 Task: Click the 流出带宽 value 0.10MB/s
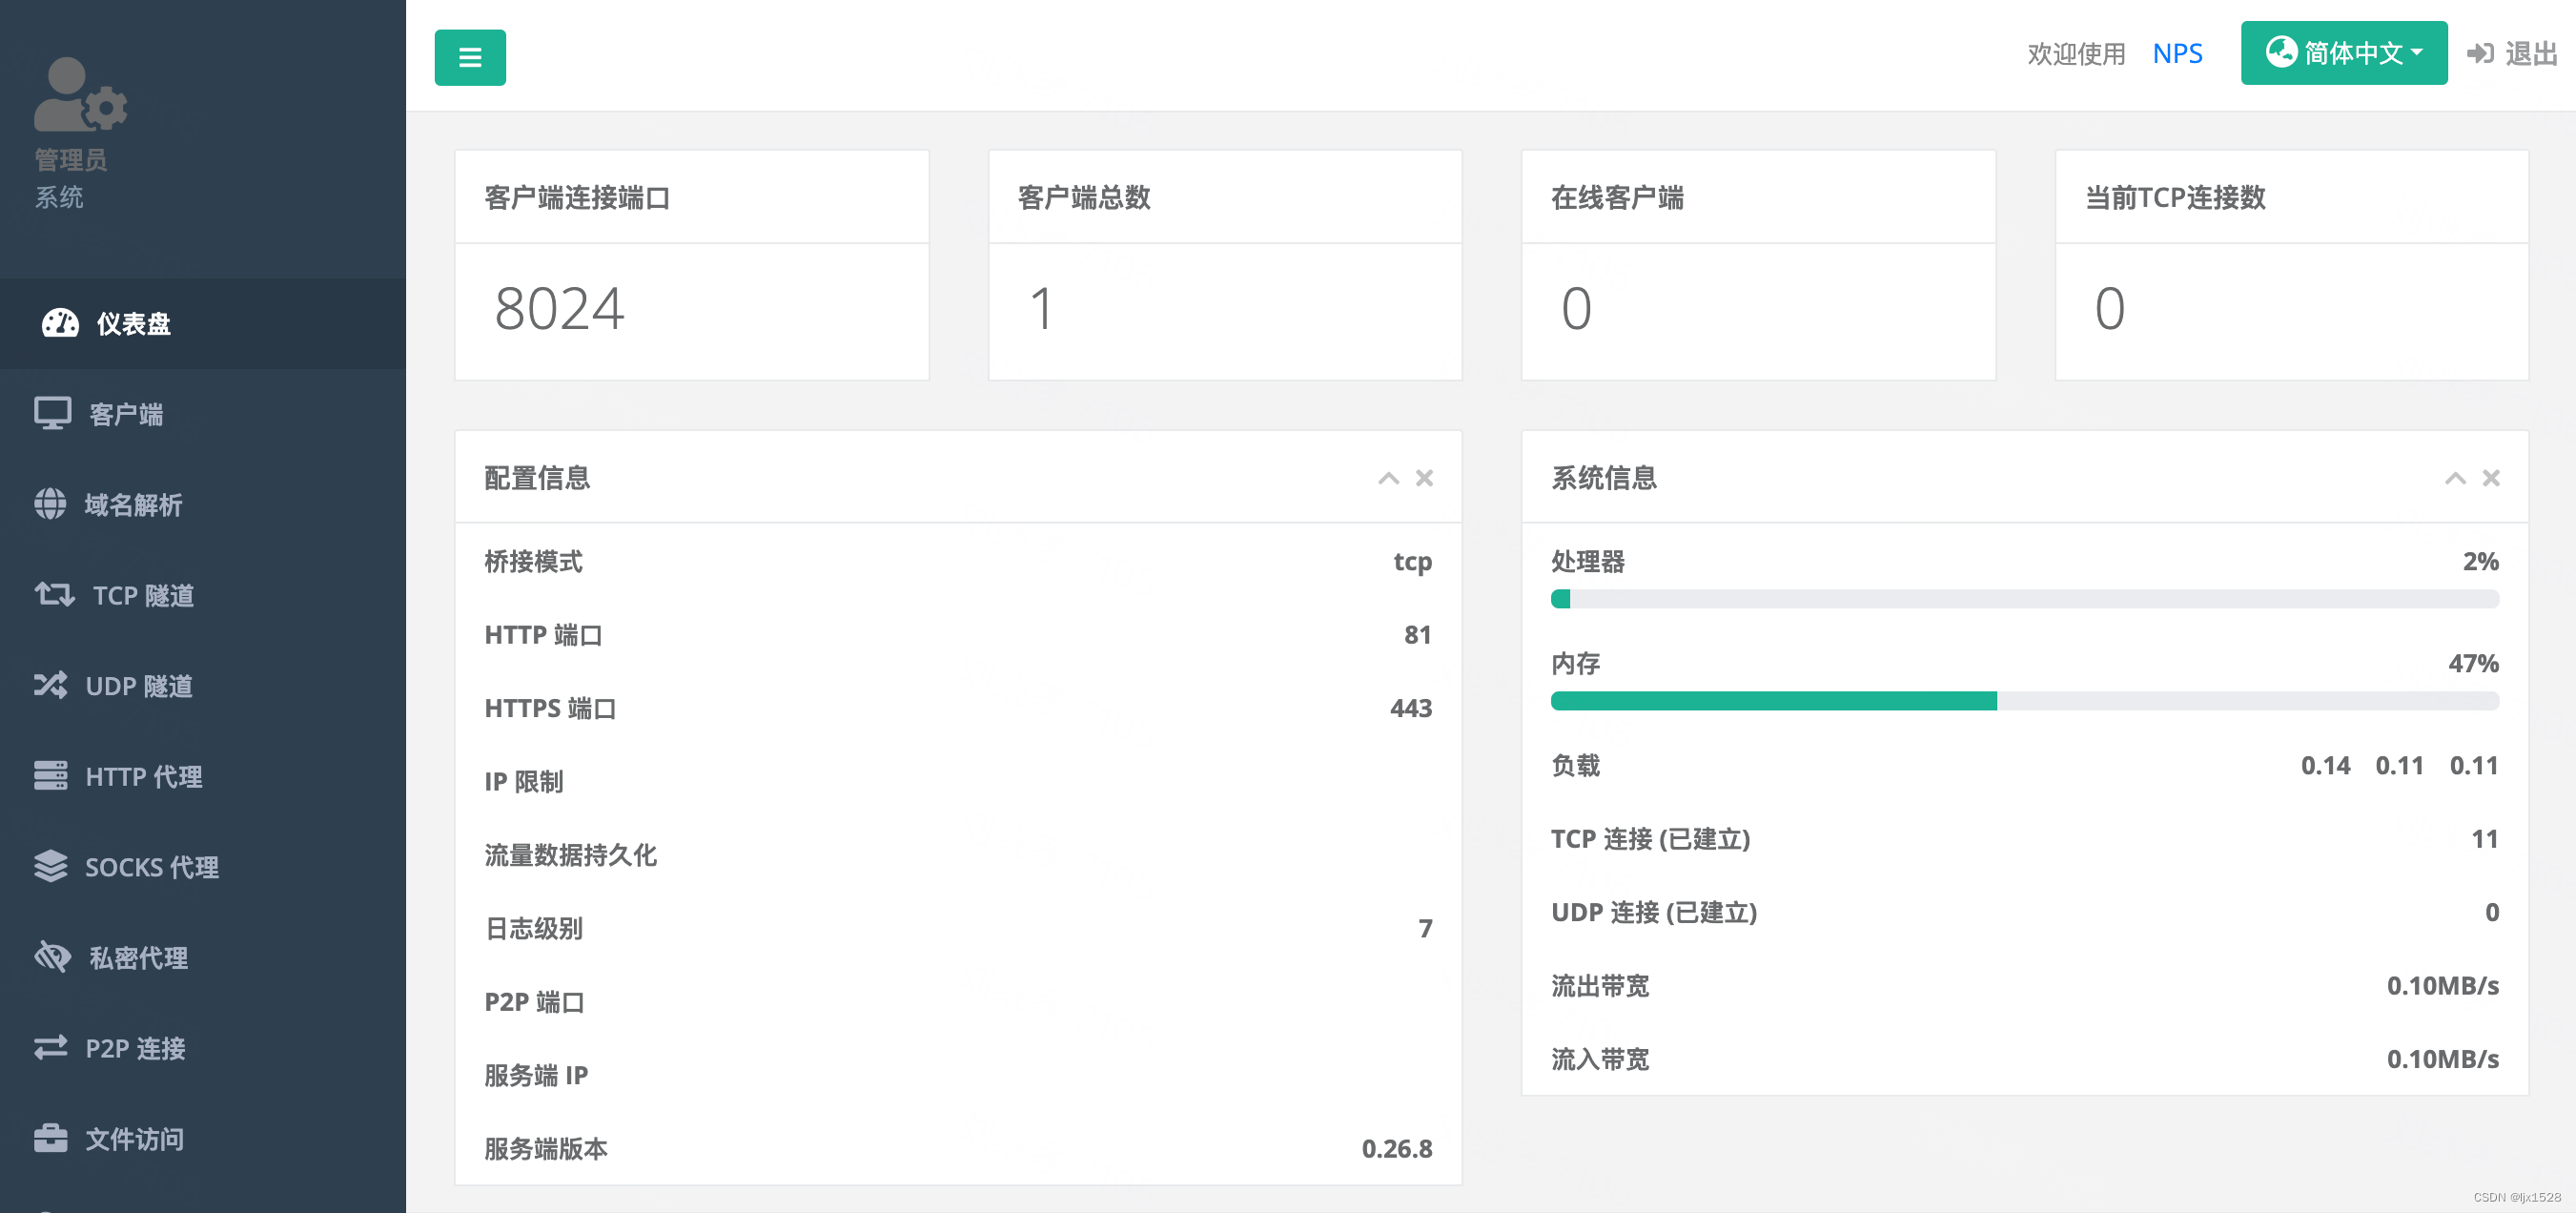(x=2442, y=985)
